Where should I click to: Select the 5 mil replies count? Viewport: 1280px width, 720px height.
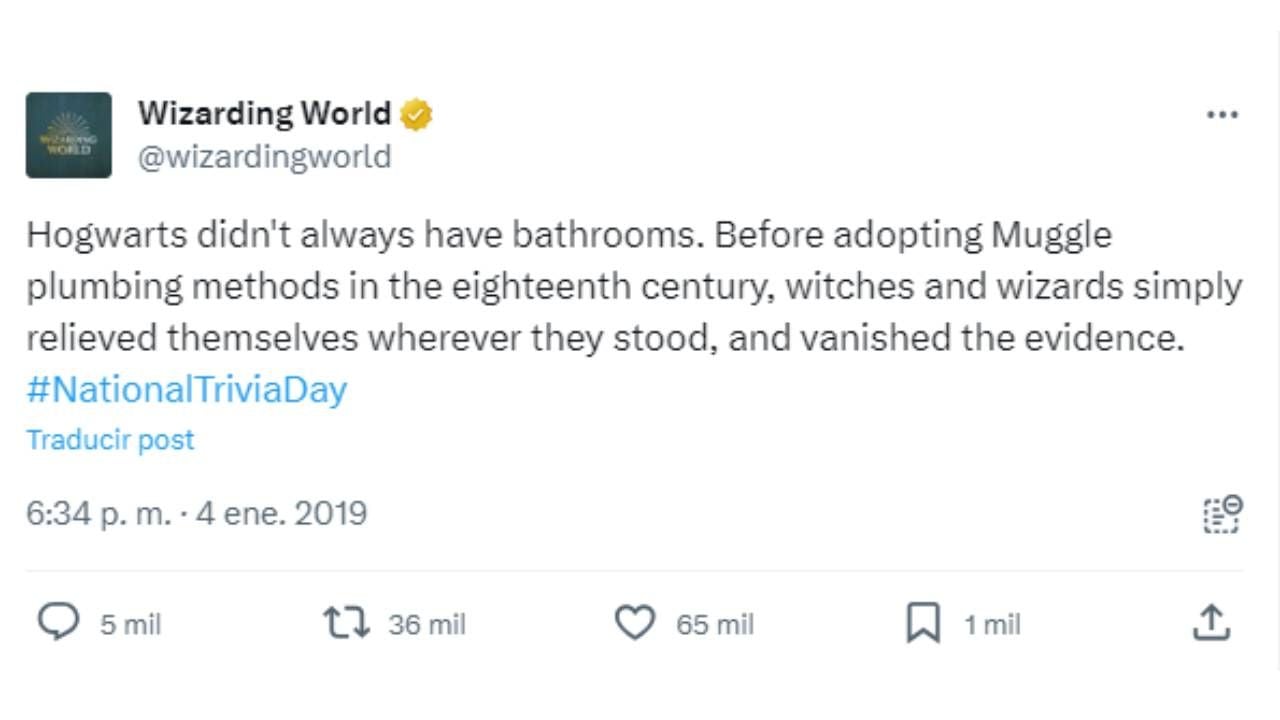(x=130, y=625)
